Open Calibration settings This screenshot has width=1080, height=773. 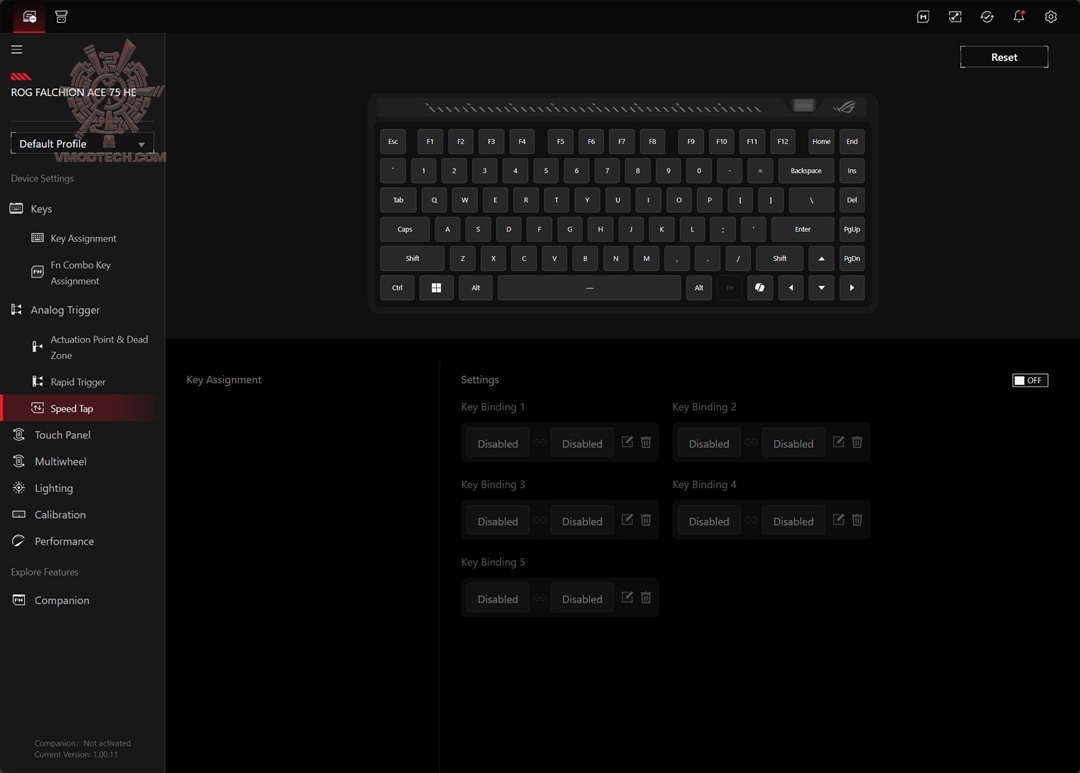point(60,515)
